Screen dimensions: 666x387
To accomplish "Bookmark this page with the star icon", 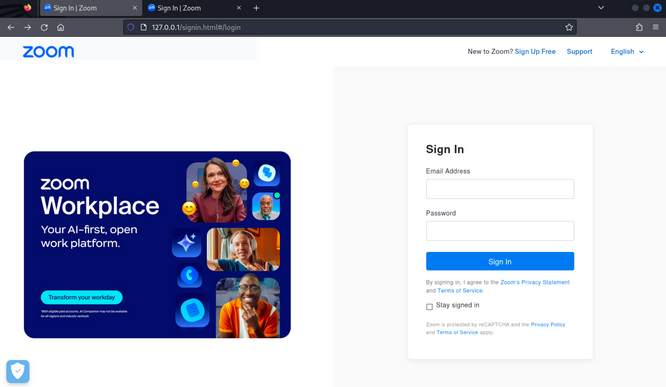I will pyautogui.click(x=569, y=27).
